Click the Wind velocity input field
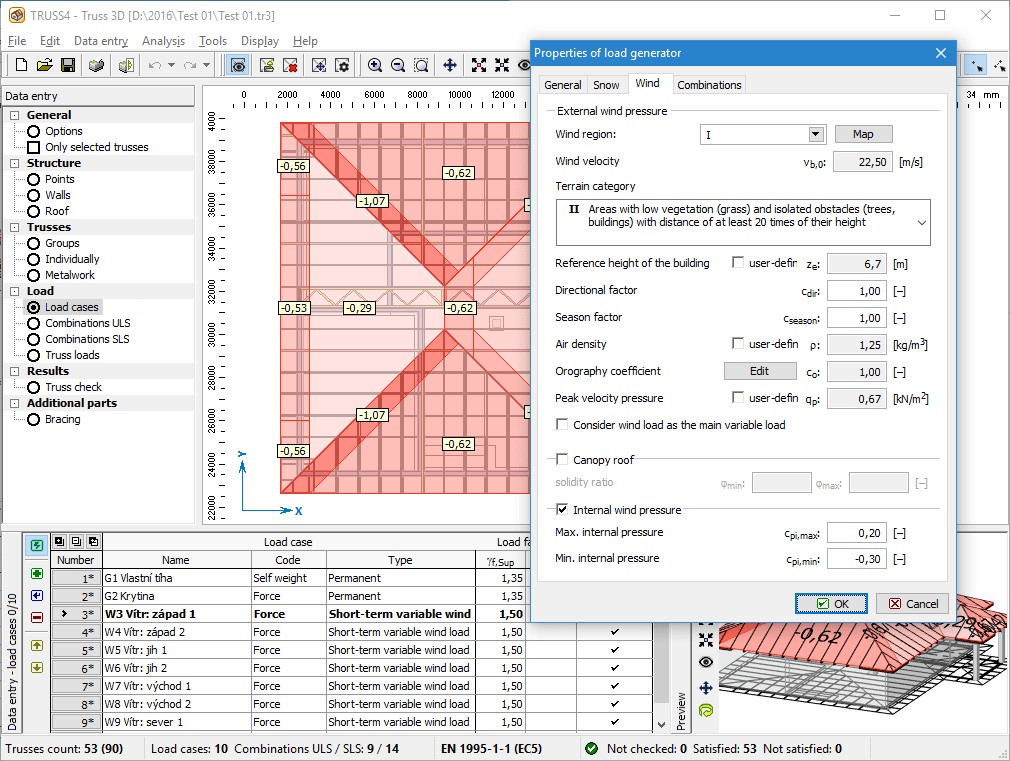Image resolution: width=1010 pixels, height=761 pixels. [863, 160]
